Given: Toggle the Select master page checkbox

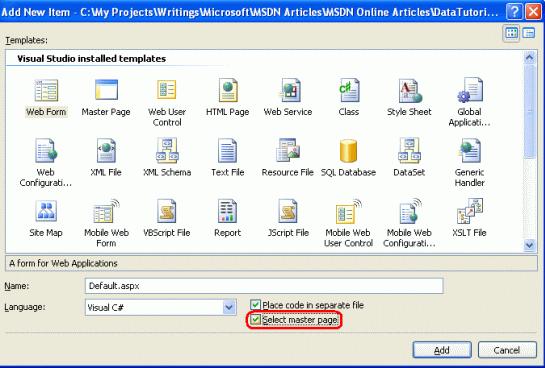Looking at the screenshot, I should click(x=255, y=320).
